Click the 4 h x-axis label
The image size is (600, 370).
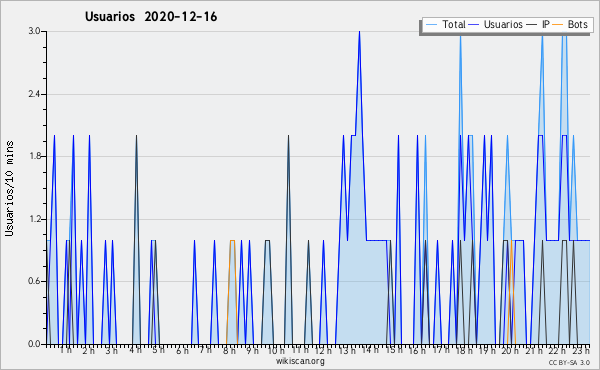135,350
